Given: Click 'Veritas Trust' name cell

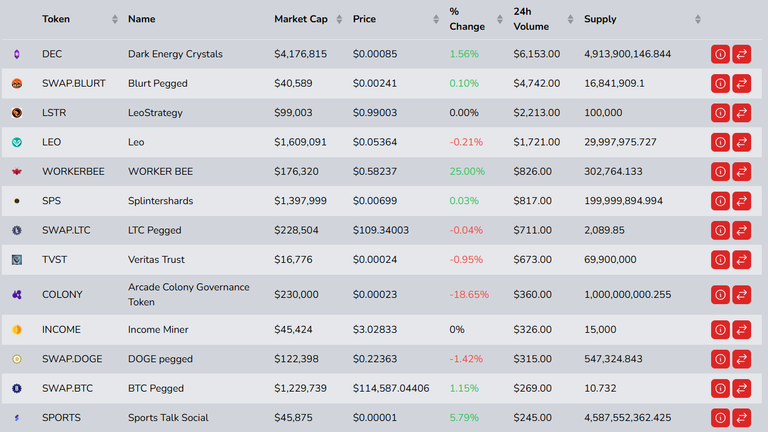Looking at the screenshot, I should pos(156,260).
